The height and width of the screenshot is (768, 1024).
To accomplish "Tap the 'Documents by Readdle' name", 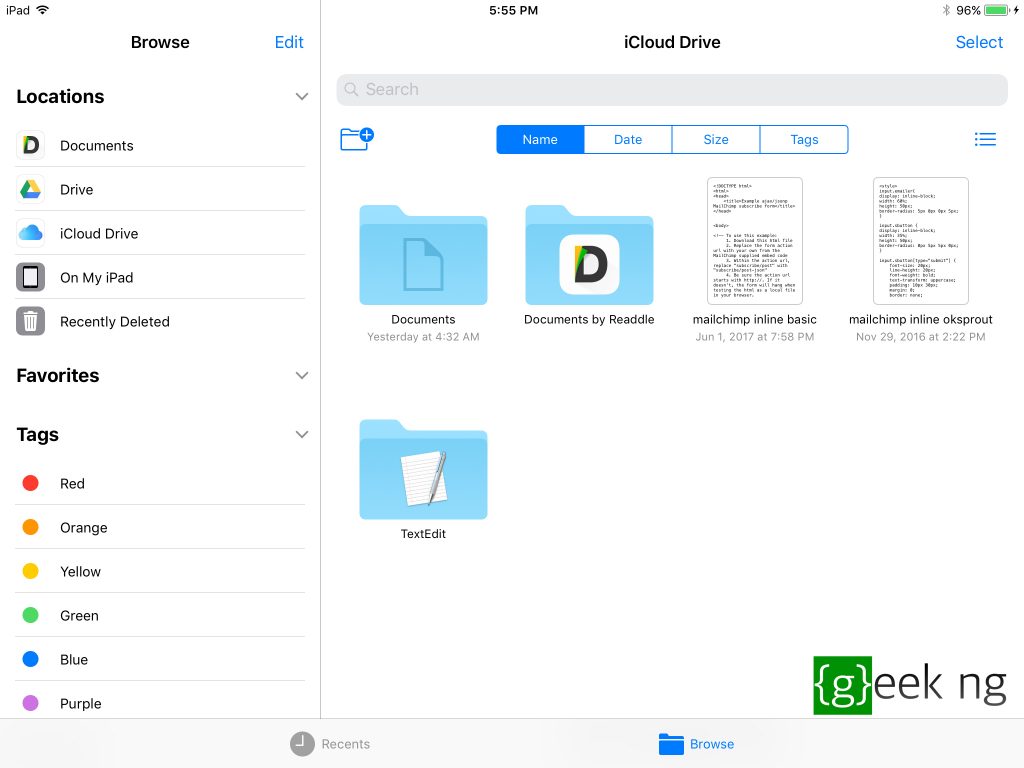I will coord(589,319).
